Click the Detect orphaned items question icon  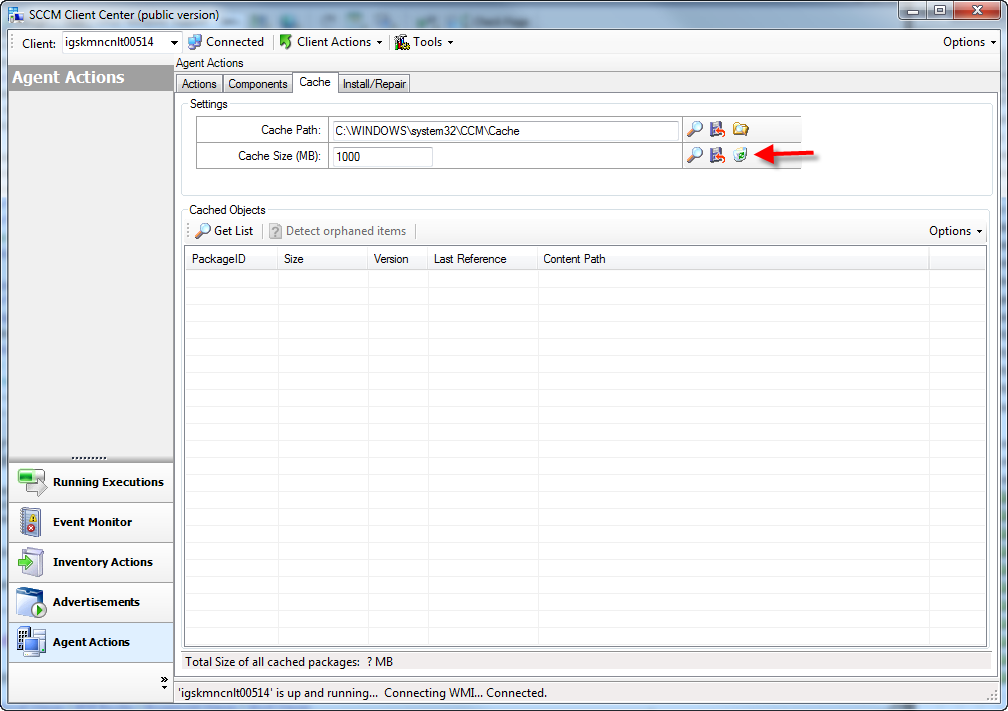point(275,231)
